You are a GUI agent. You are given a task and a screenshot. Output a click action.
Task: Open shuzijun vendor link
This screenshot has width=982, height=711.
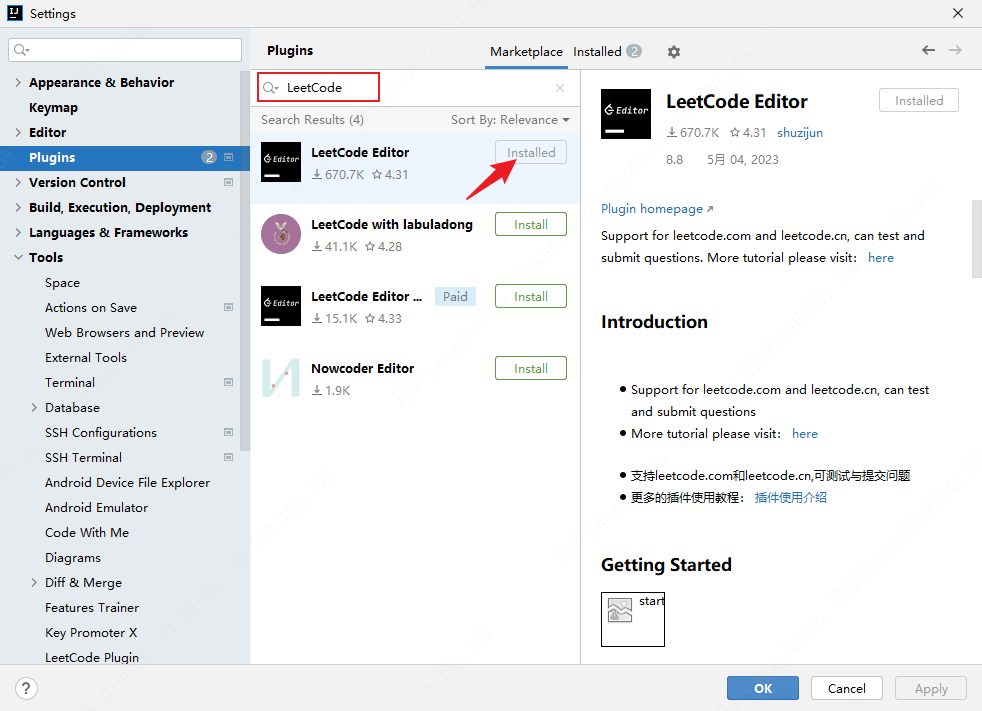[800, 133]
